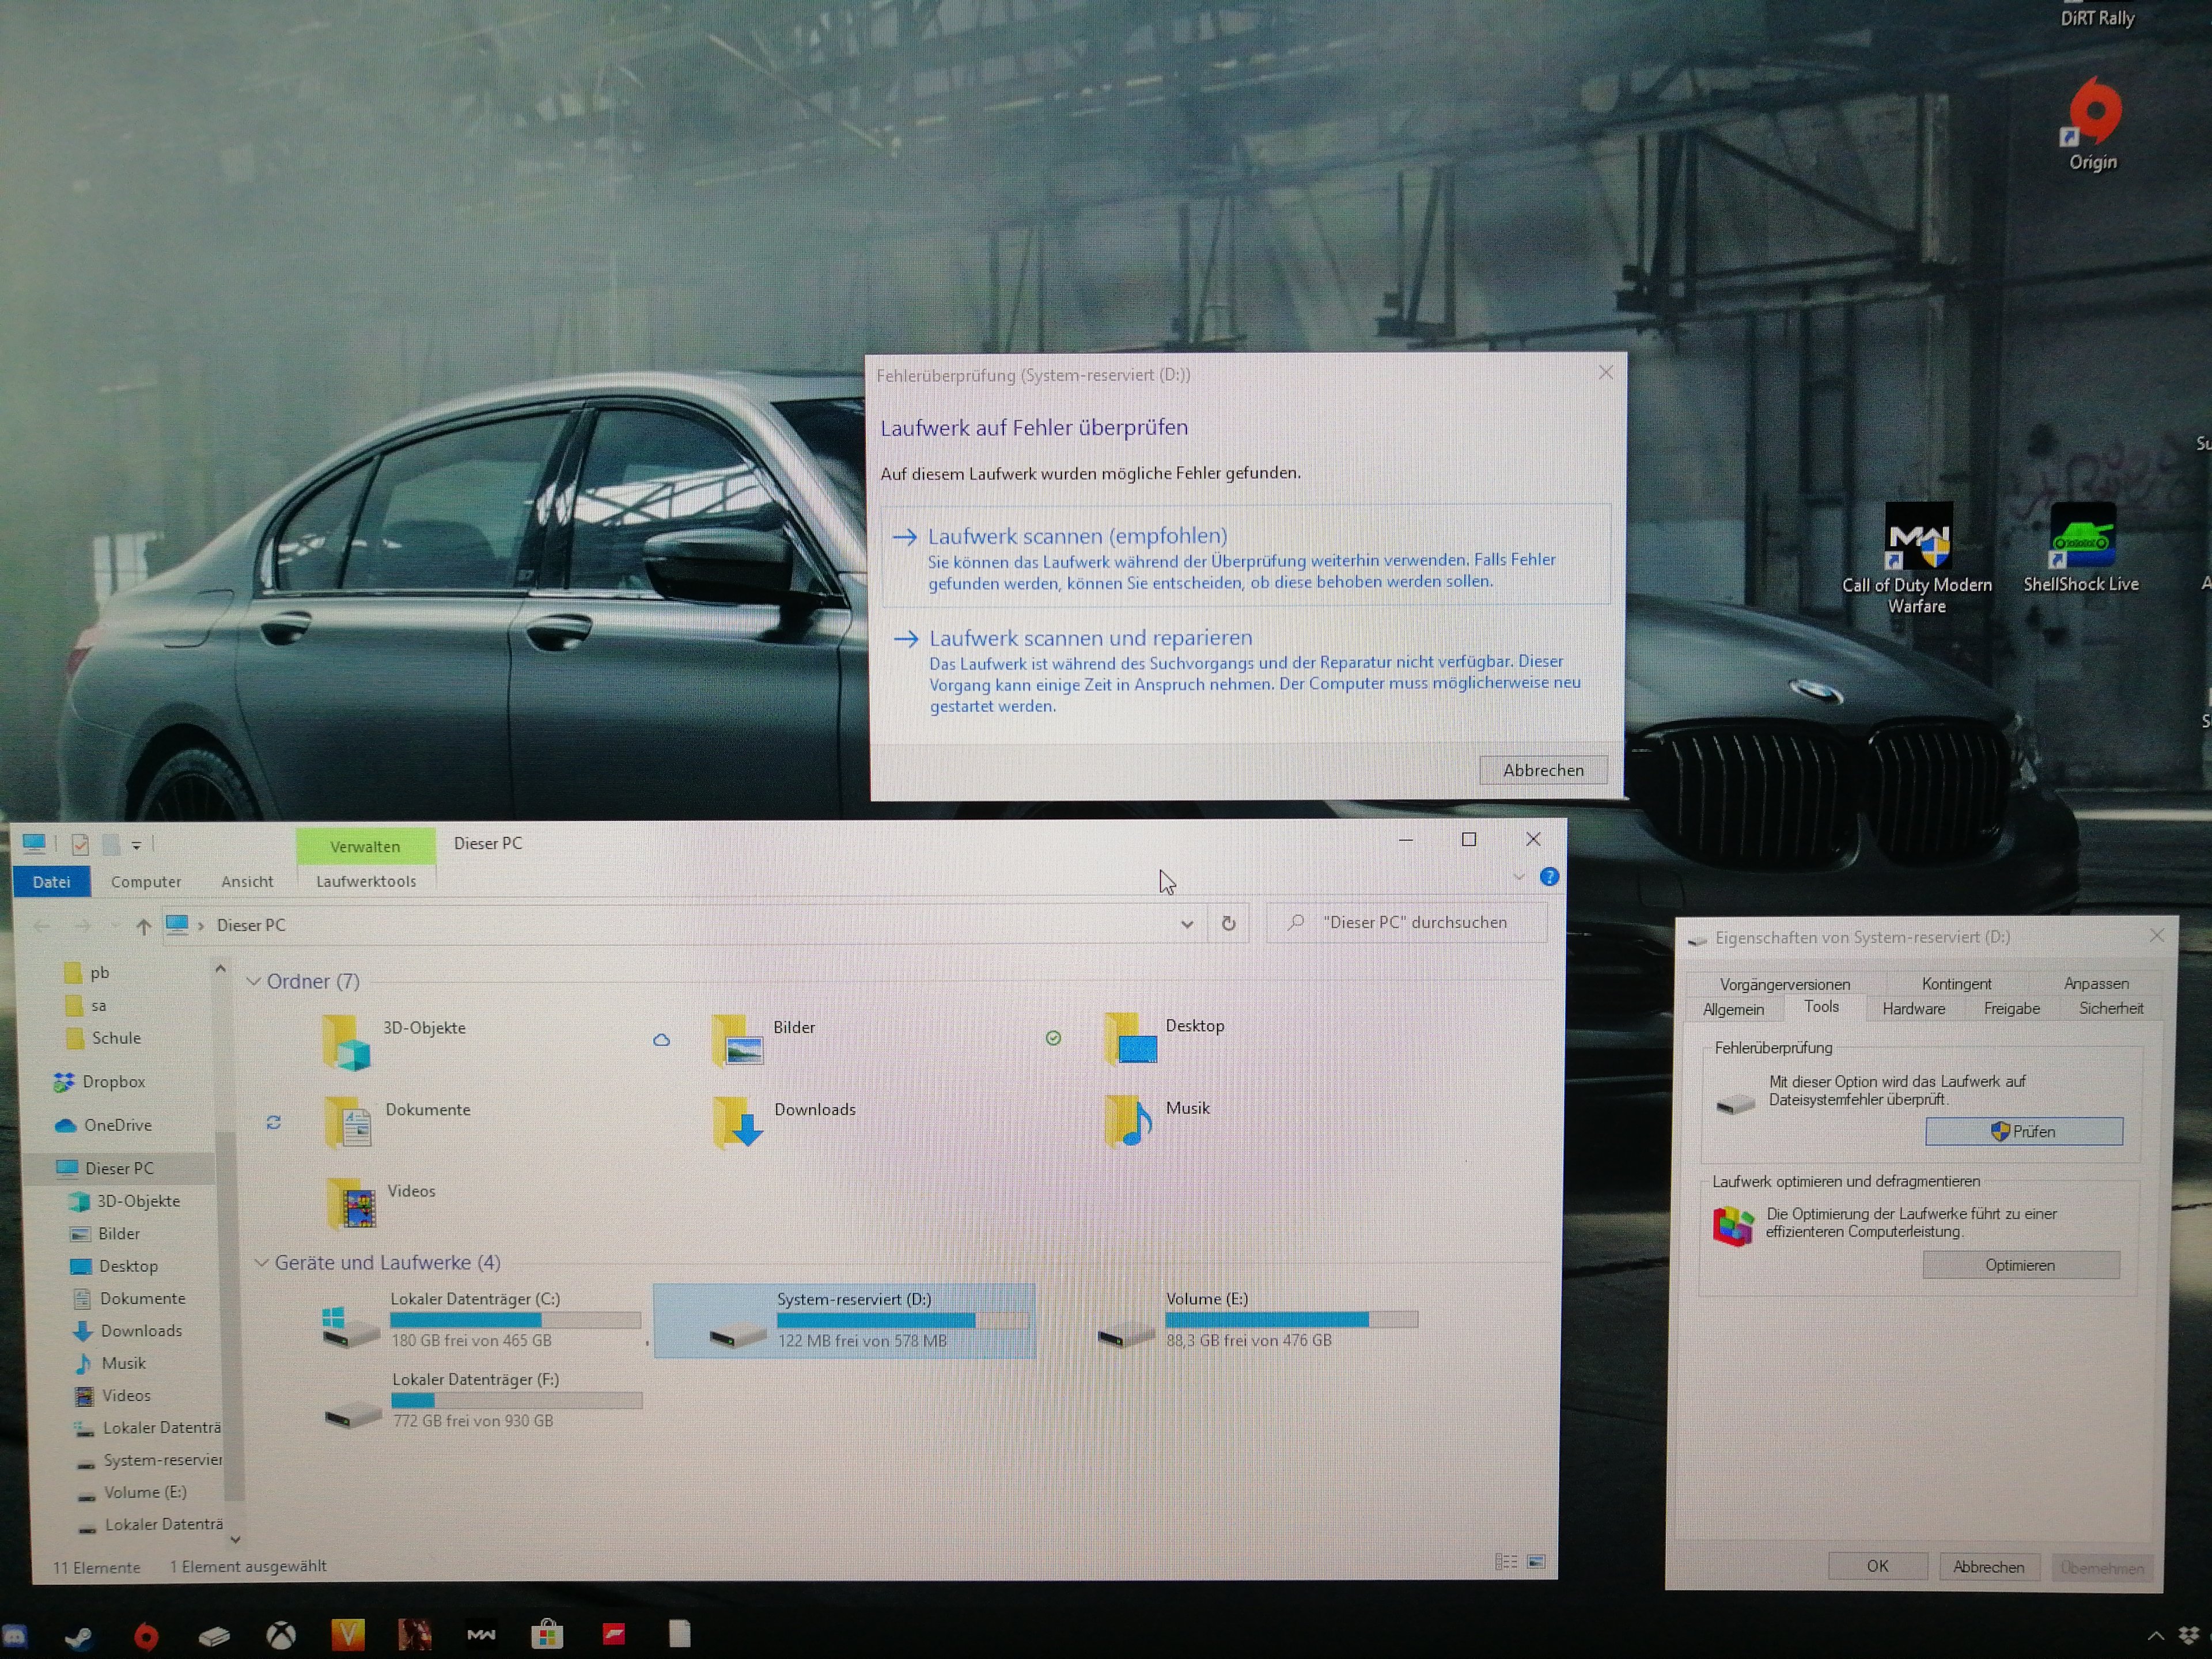The height and width of the screenshot is (1659, 2212).
Task: Open the Steam icon in the taskbar
Action: click(x=79, y=1637)
